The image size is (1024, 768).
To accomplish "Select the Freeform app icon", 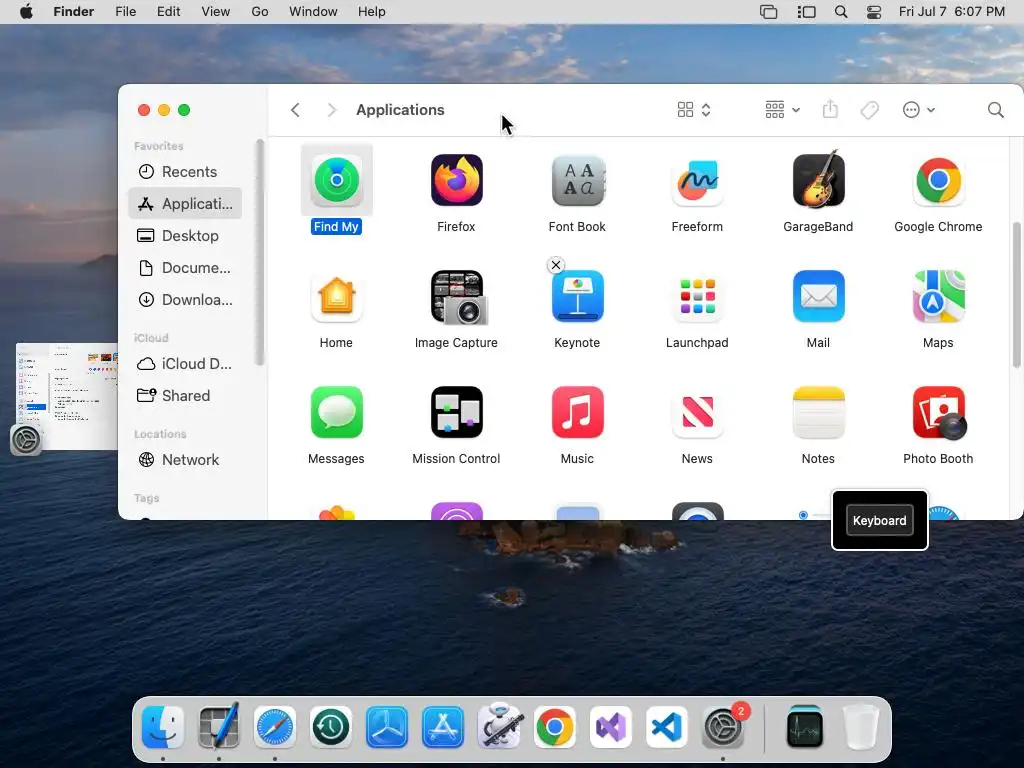I will 697,180.
